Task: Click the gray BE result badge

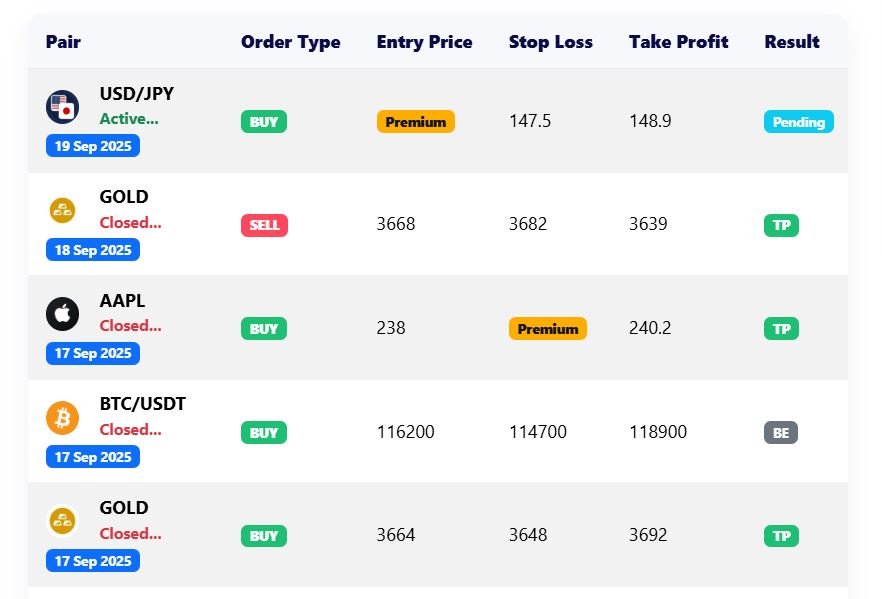Action: (x=781, y=433)
